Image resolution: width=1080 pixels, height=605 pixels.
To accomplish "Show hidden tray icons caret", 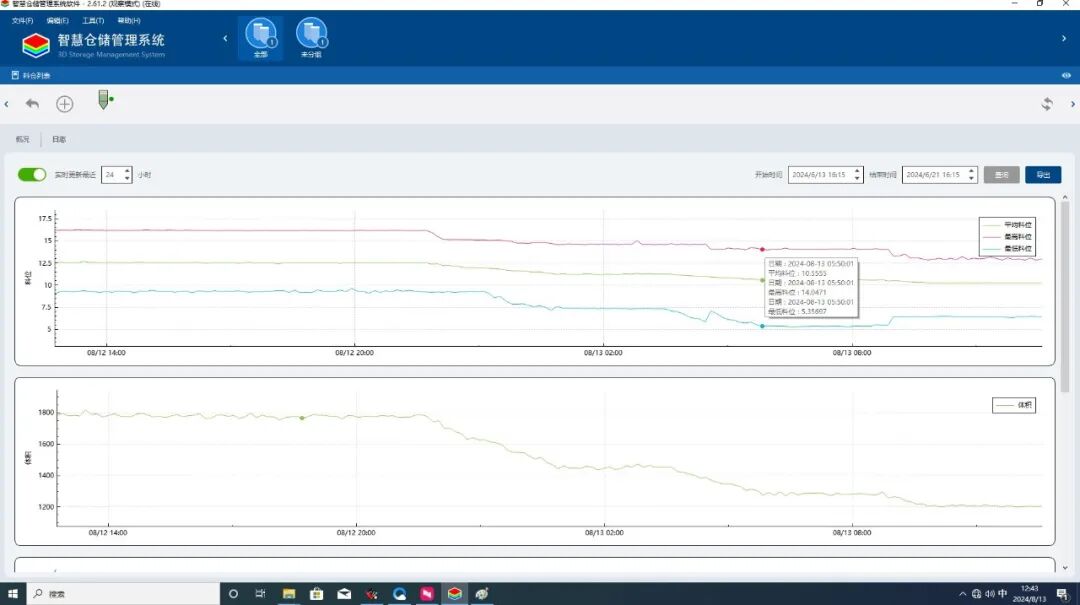I will click(x=962, y=593).
